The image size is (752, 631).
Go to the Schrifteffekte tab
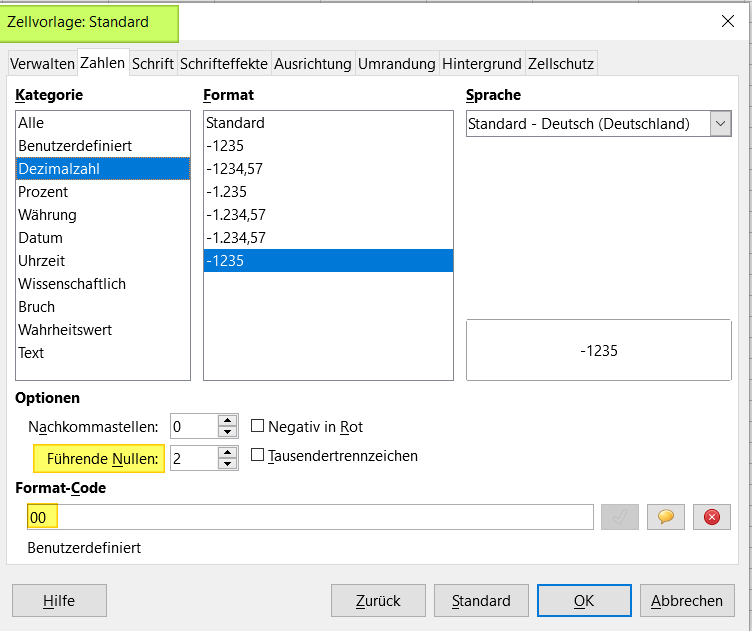(223, 64)
